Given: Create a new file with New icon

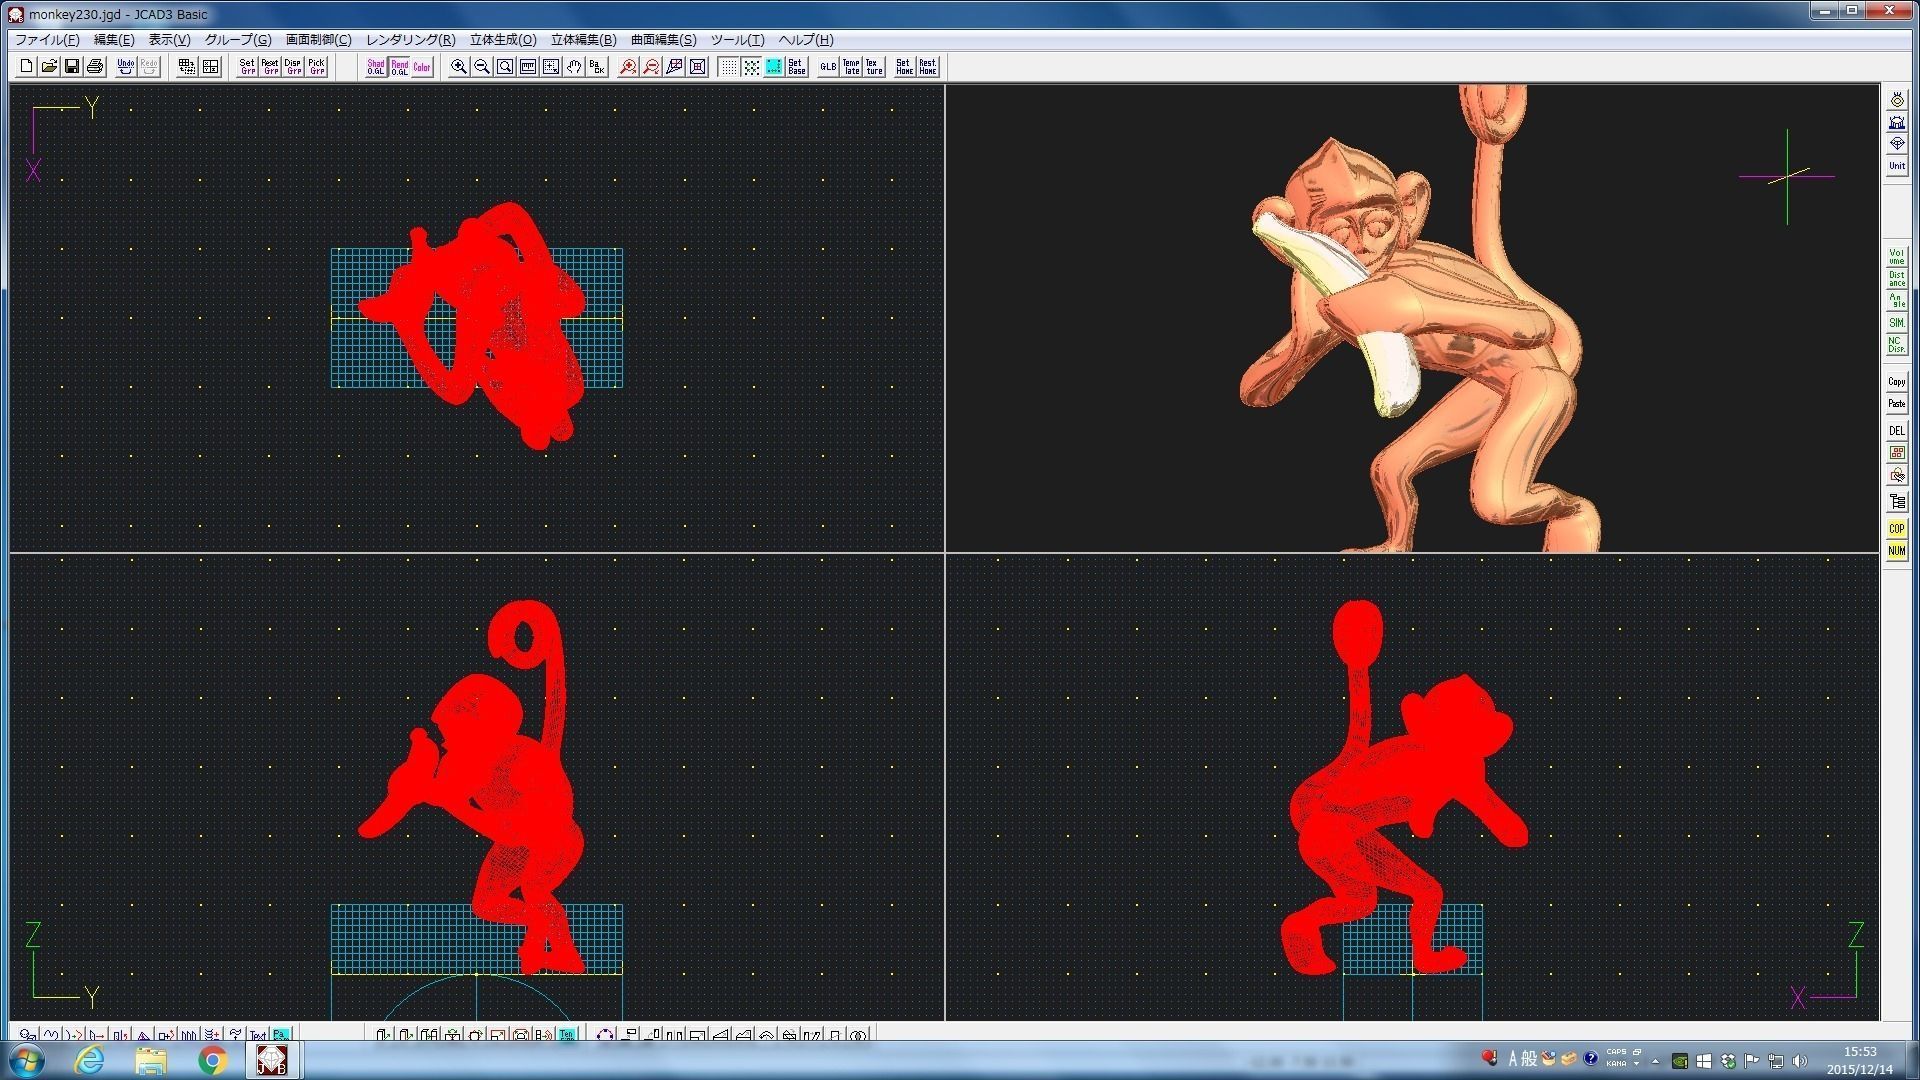Looking at the screenshot, I should pyautogui.click(x=26, y=67).
